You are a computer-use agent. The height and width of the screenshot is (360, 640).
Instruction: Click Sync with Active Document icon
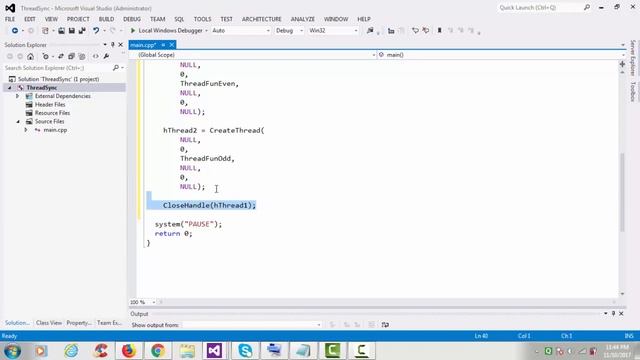click(x=61, y=56)
